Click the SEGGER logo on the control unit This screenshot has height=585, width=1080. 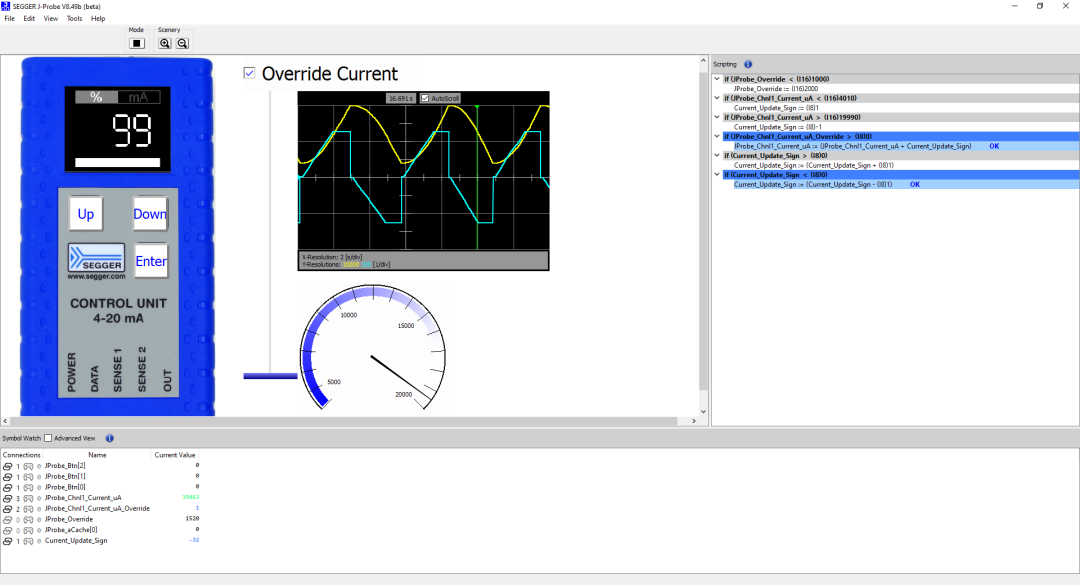(96, 258)
